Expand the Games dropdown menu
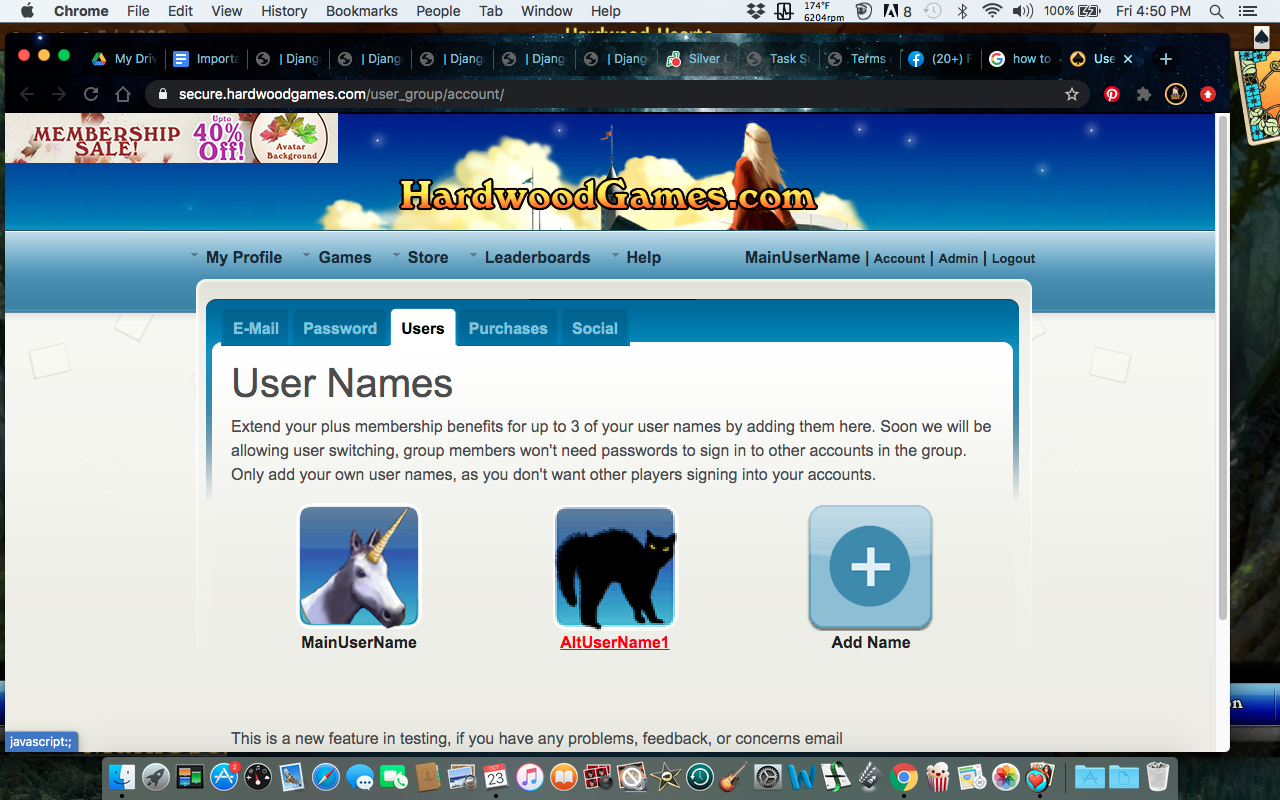The height and width of the screenshot is (800, 1280). pyautogui.click(x=337, y=257)
